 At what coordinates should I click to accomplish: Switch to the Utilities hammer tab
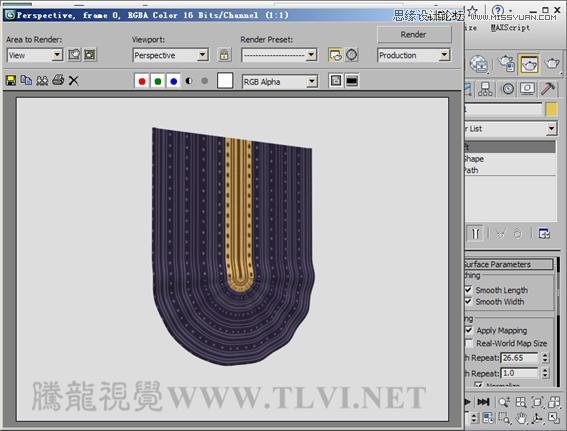tap(549, 89)
